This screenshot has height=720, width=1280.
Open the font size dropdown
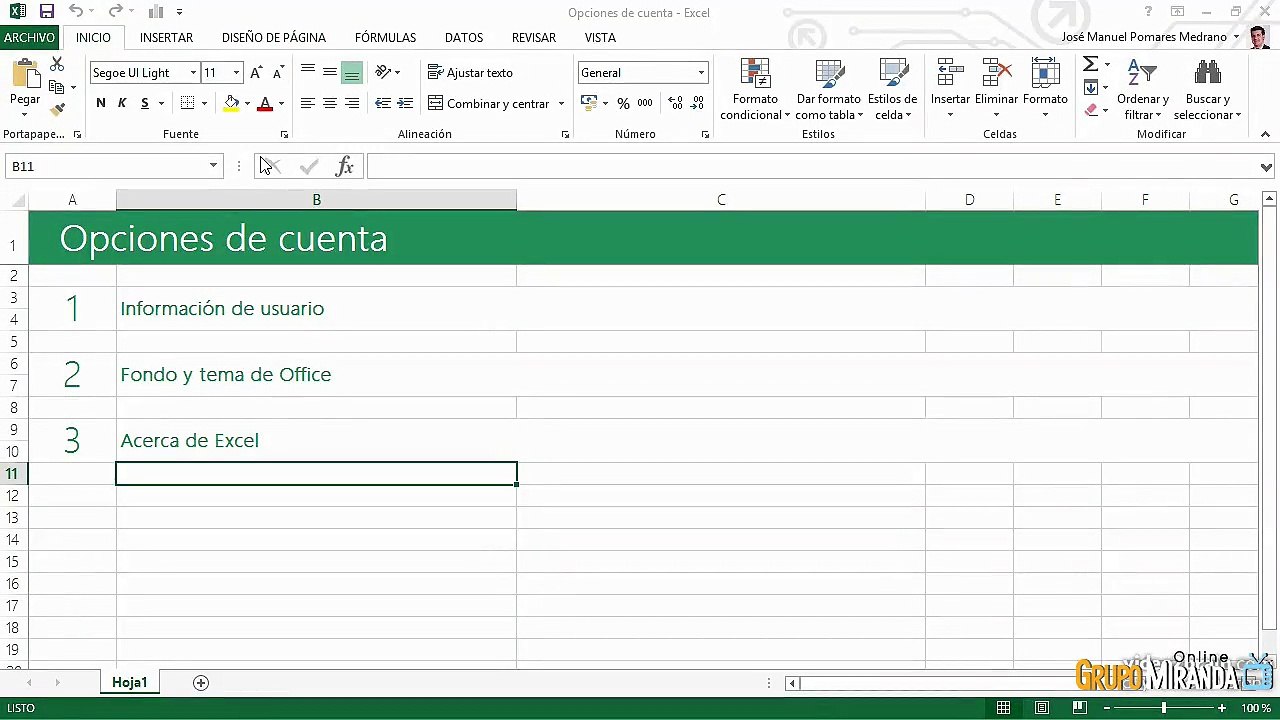coord(236,73)
